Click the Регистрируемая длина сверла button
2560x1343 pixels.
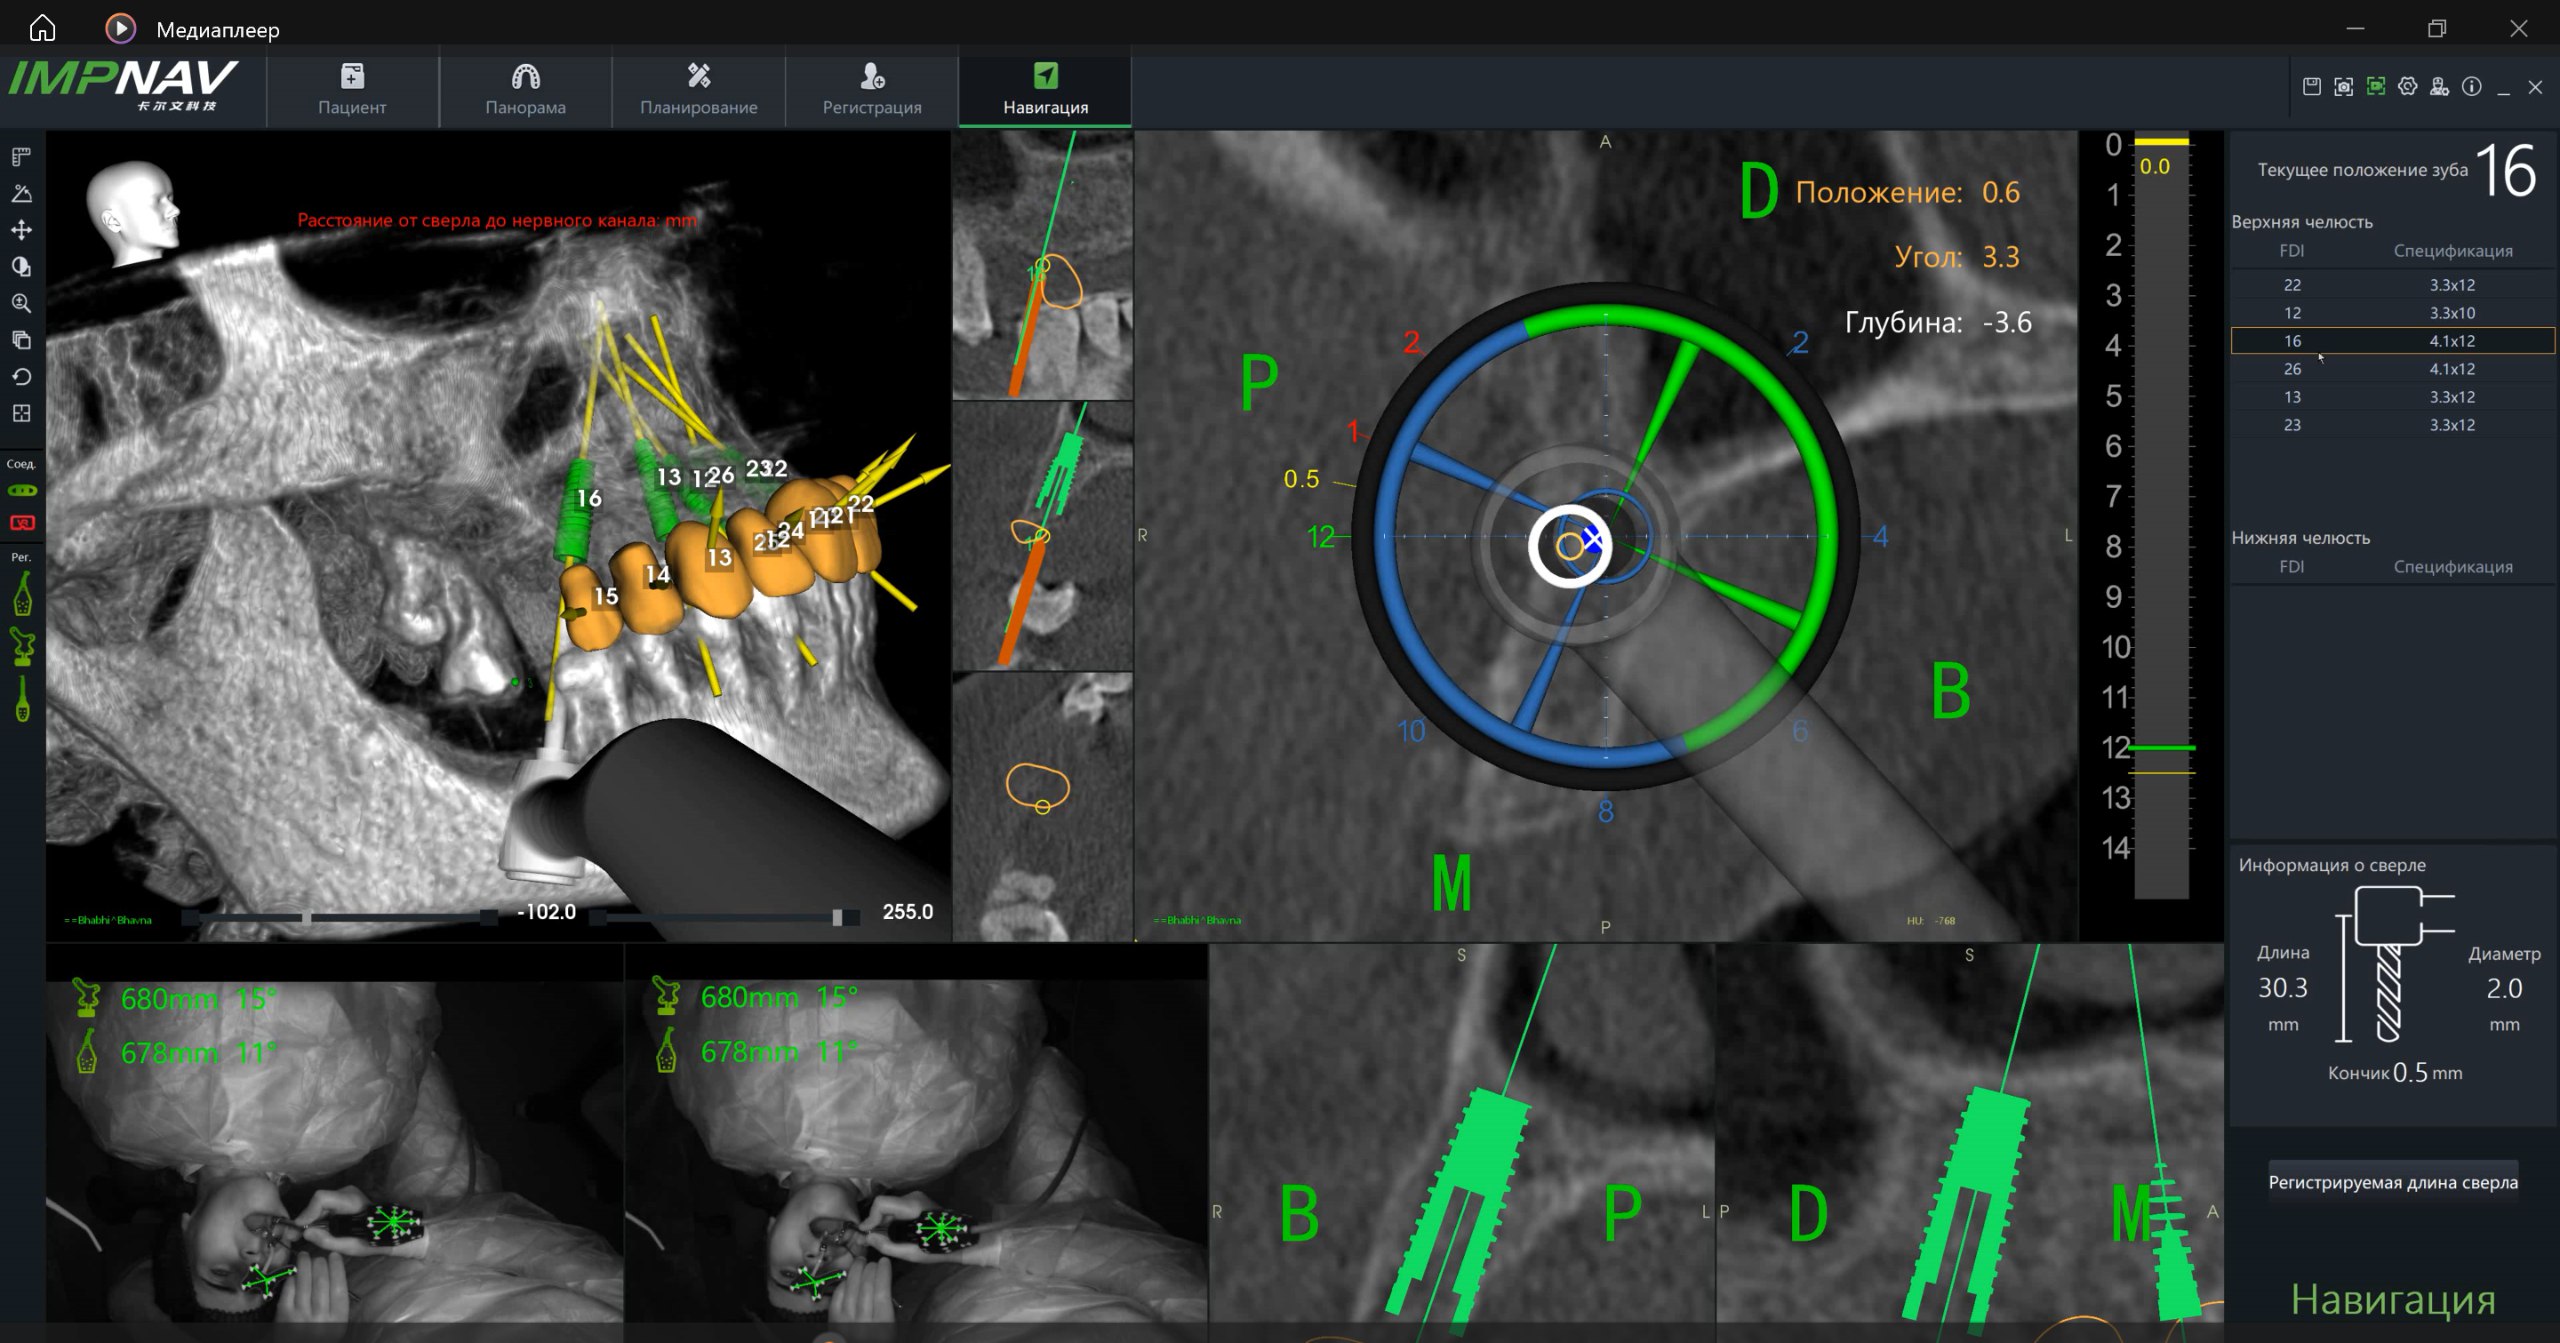coord(2392,1182)
